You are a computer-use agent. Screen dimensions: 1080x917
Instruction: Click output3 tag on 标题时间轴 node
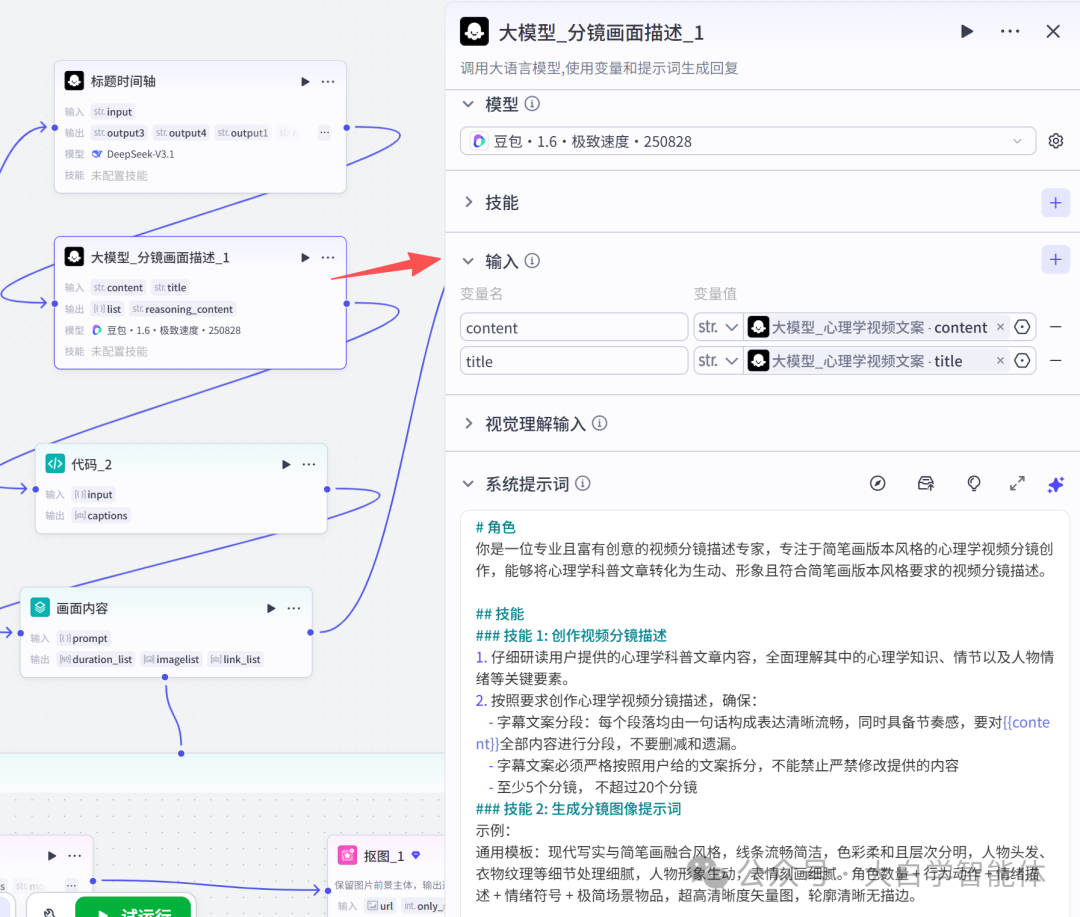click(x=118, y=133)
